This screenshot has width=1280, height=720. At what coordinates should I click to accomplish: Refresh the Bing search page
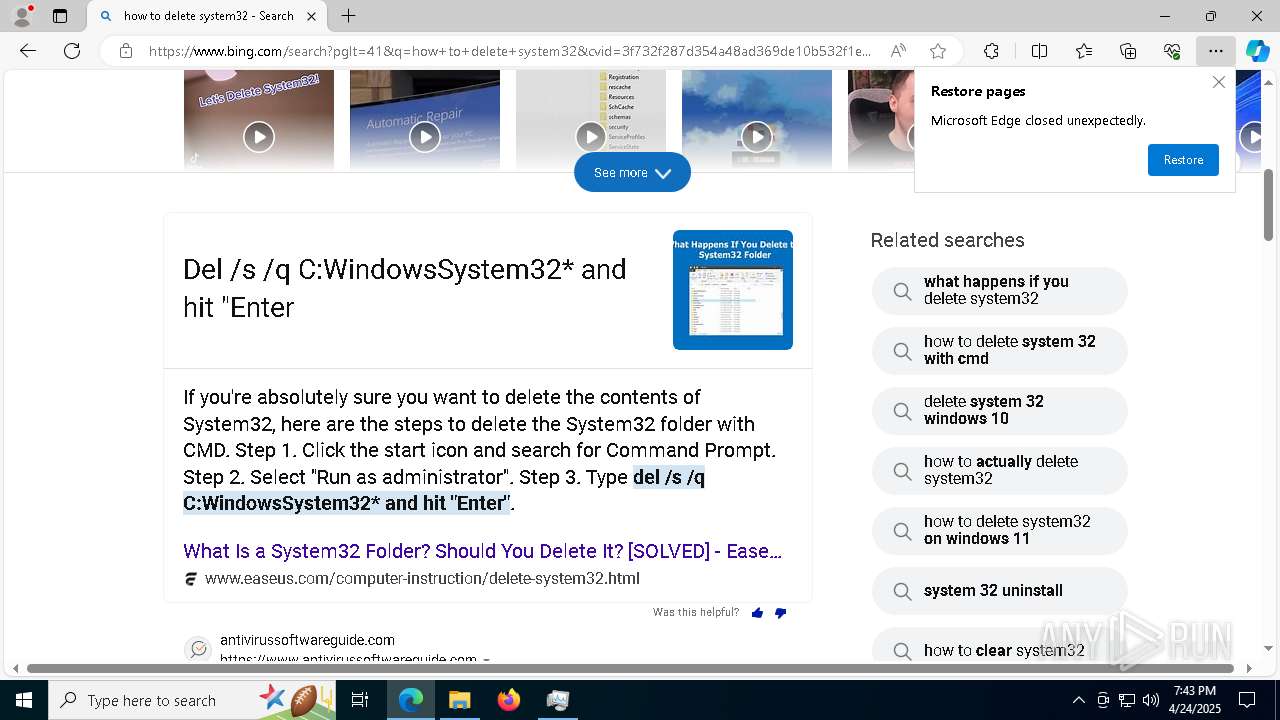click(x=72, y=51)
